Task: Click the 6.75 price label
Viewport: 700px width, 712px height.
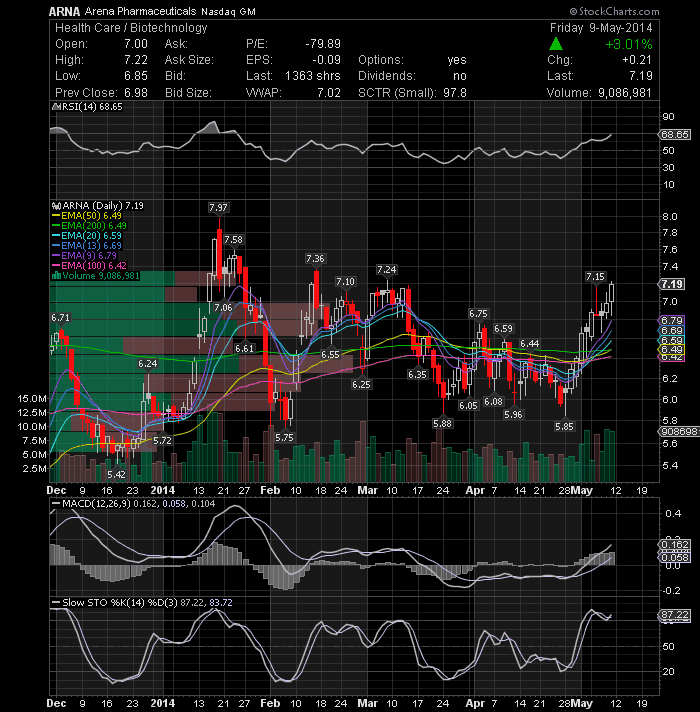Action: tap(478, 313)
